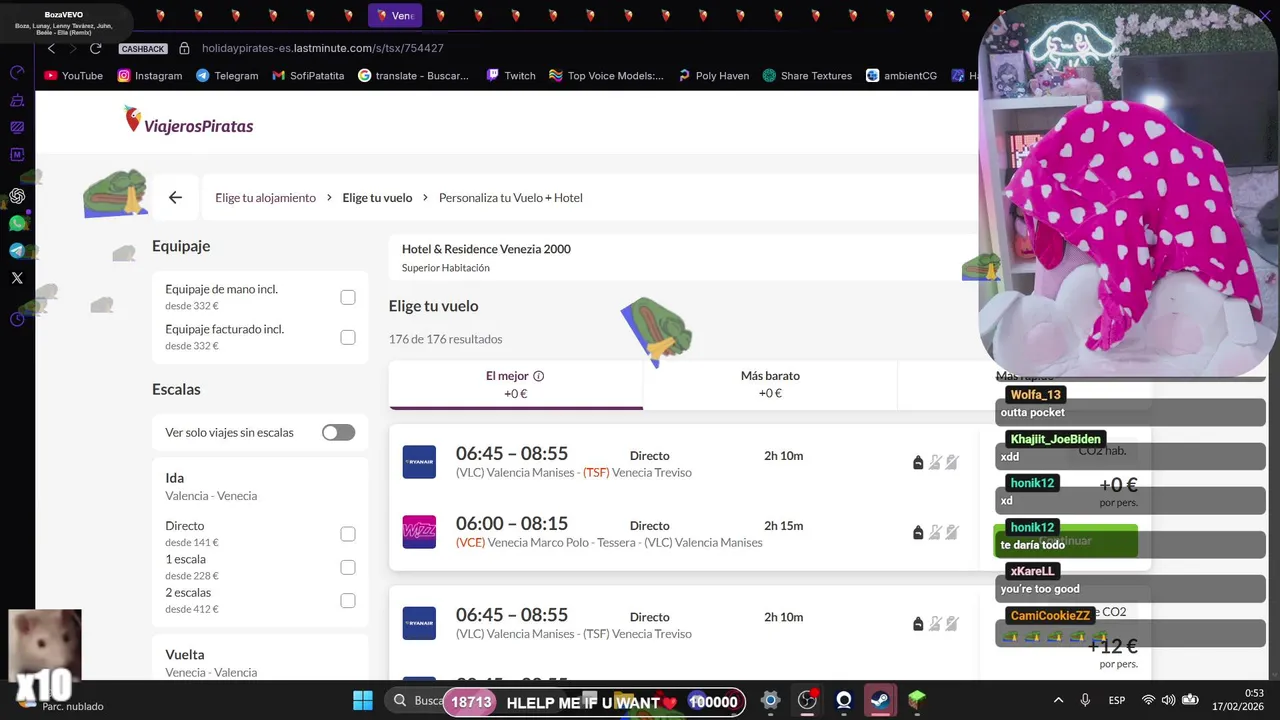Open green block app on taskbar
This screenshot has width=1280, height=720.
click(917, 700)
